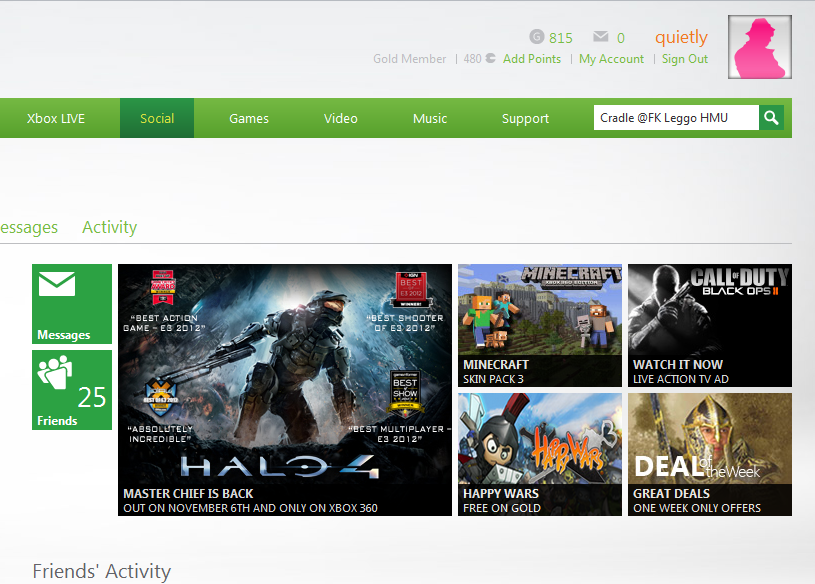
Task: Open the My Account link
Action: (x=611, y=59)
